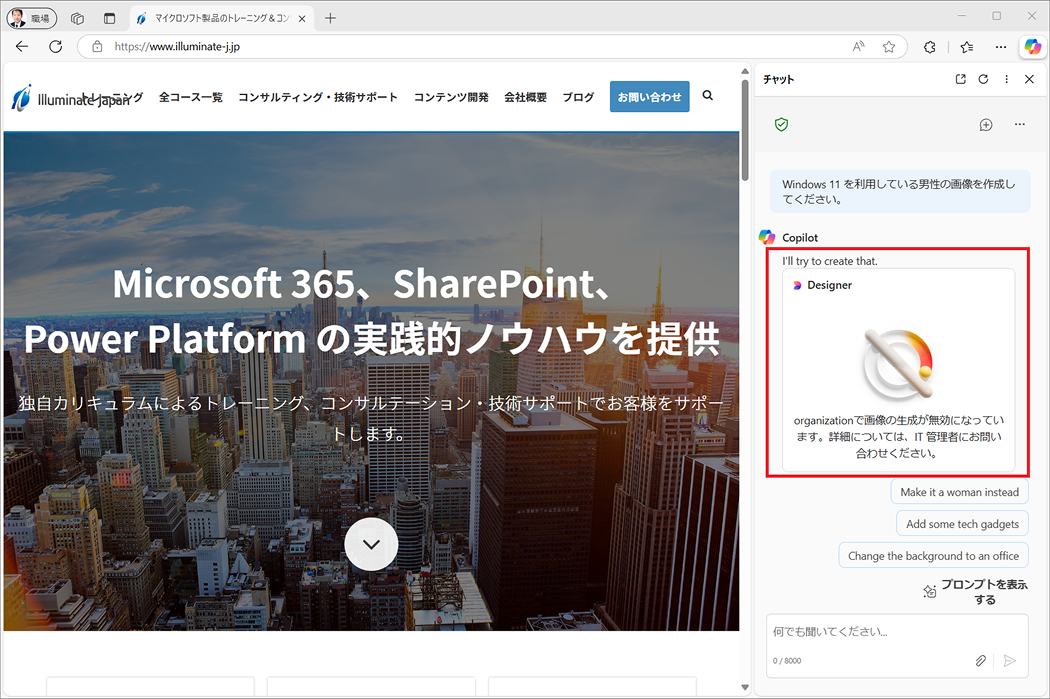
Task: Attach a file with paperclip icon
Action: pos(980,661)
